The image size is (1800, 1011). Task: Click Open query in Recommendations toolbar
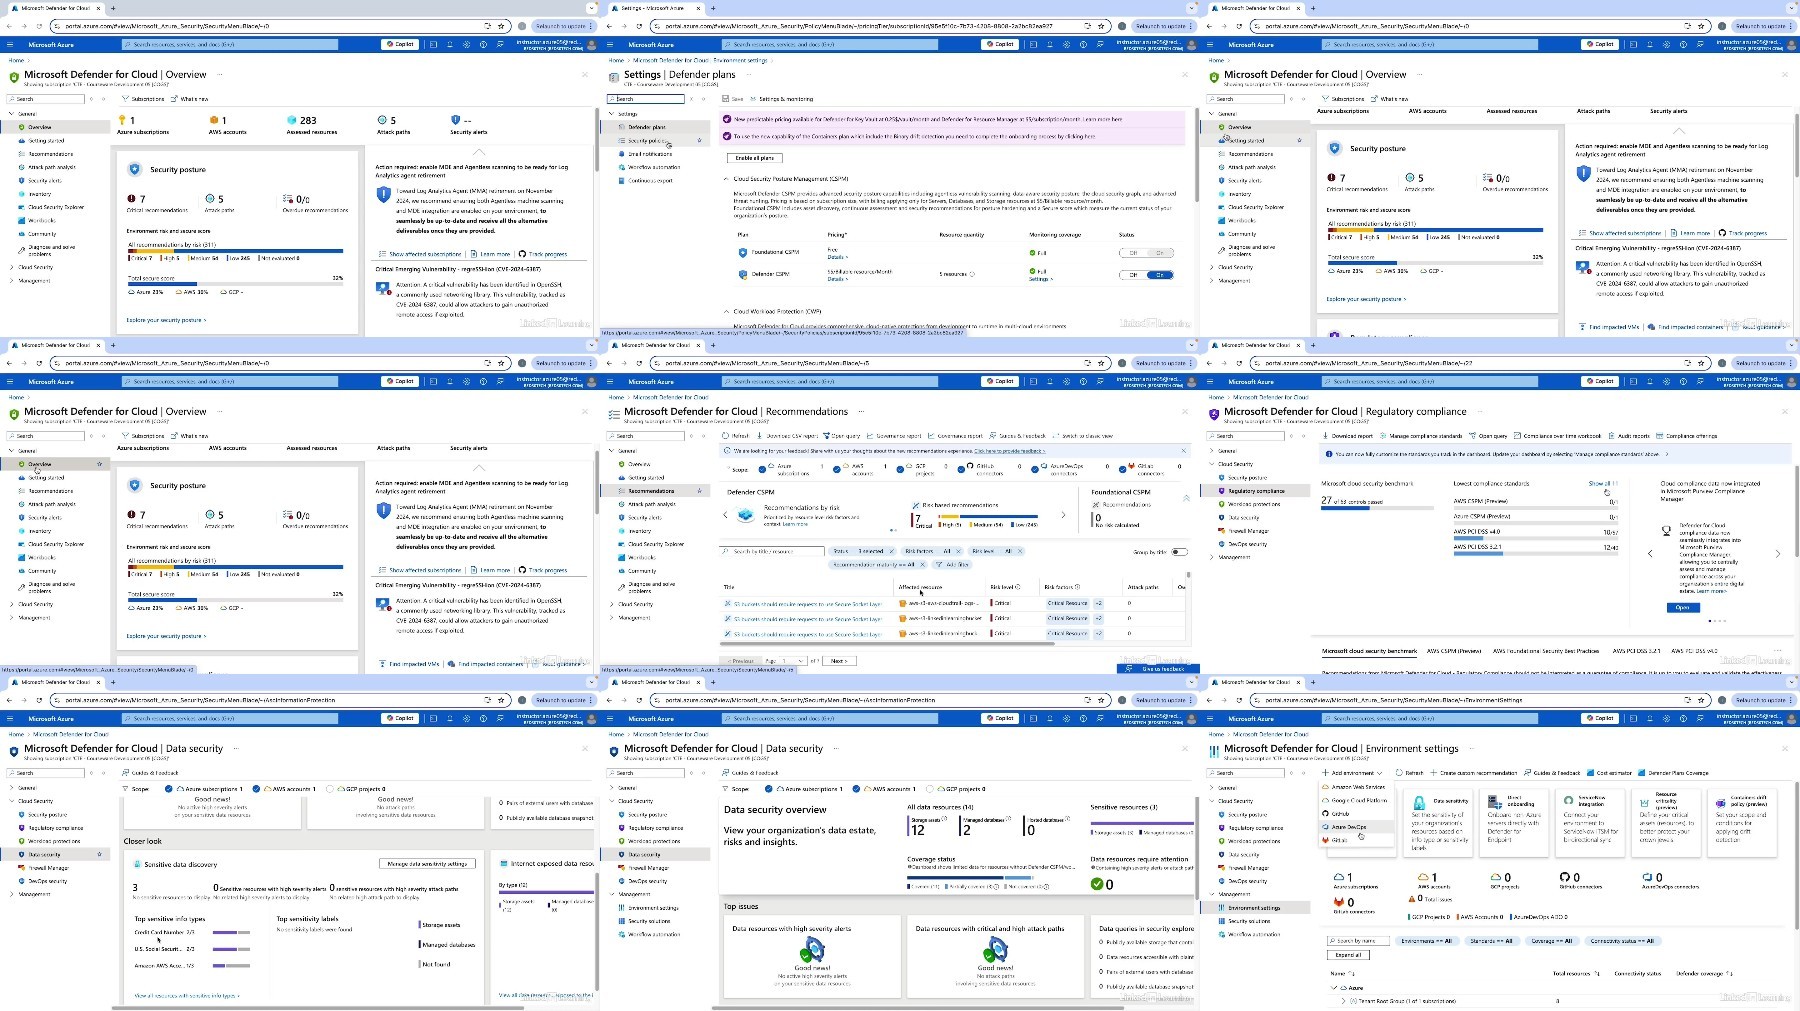(843, 436)
